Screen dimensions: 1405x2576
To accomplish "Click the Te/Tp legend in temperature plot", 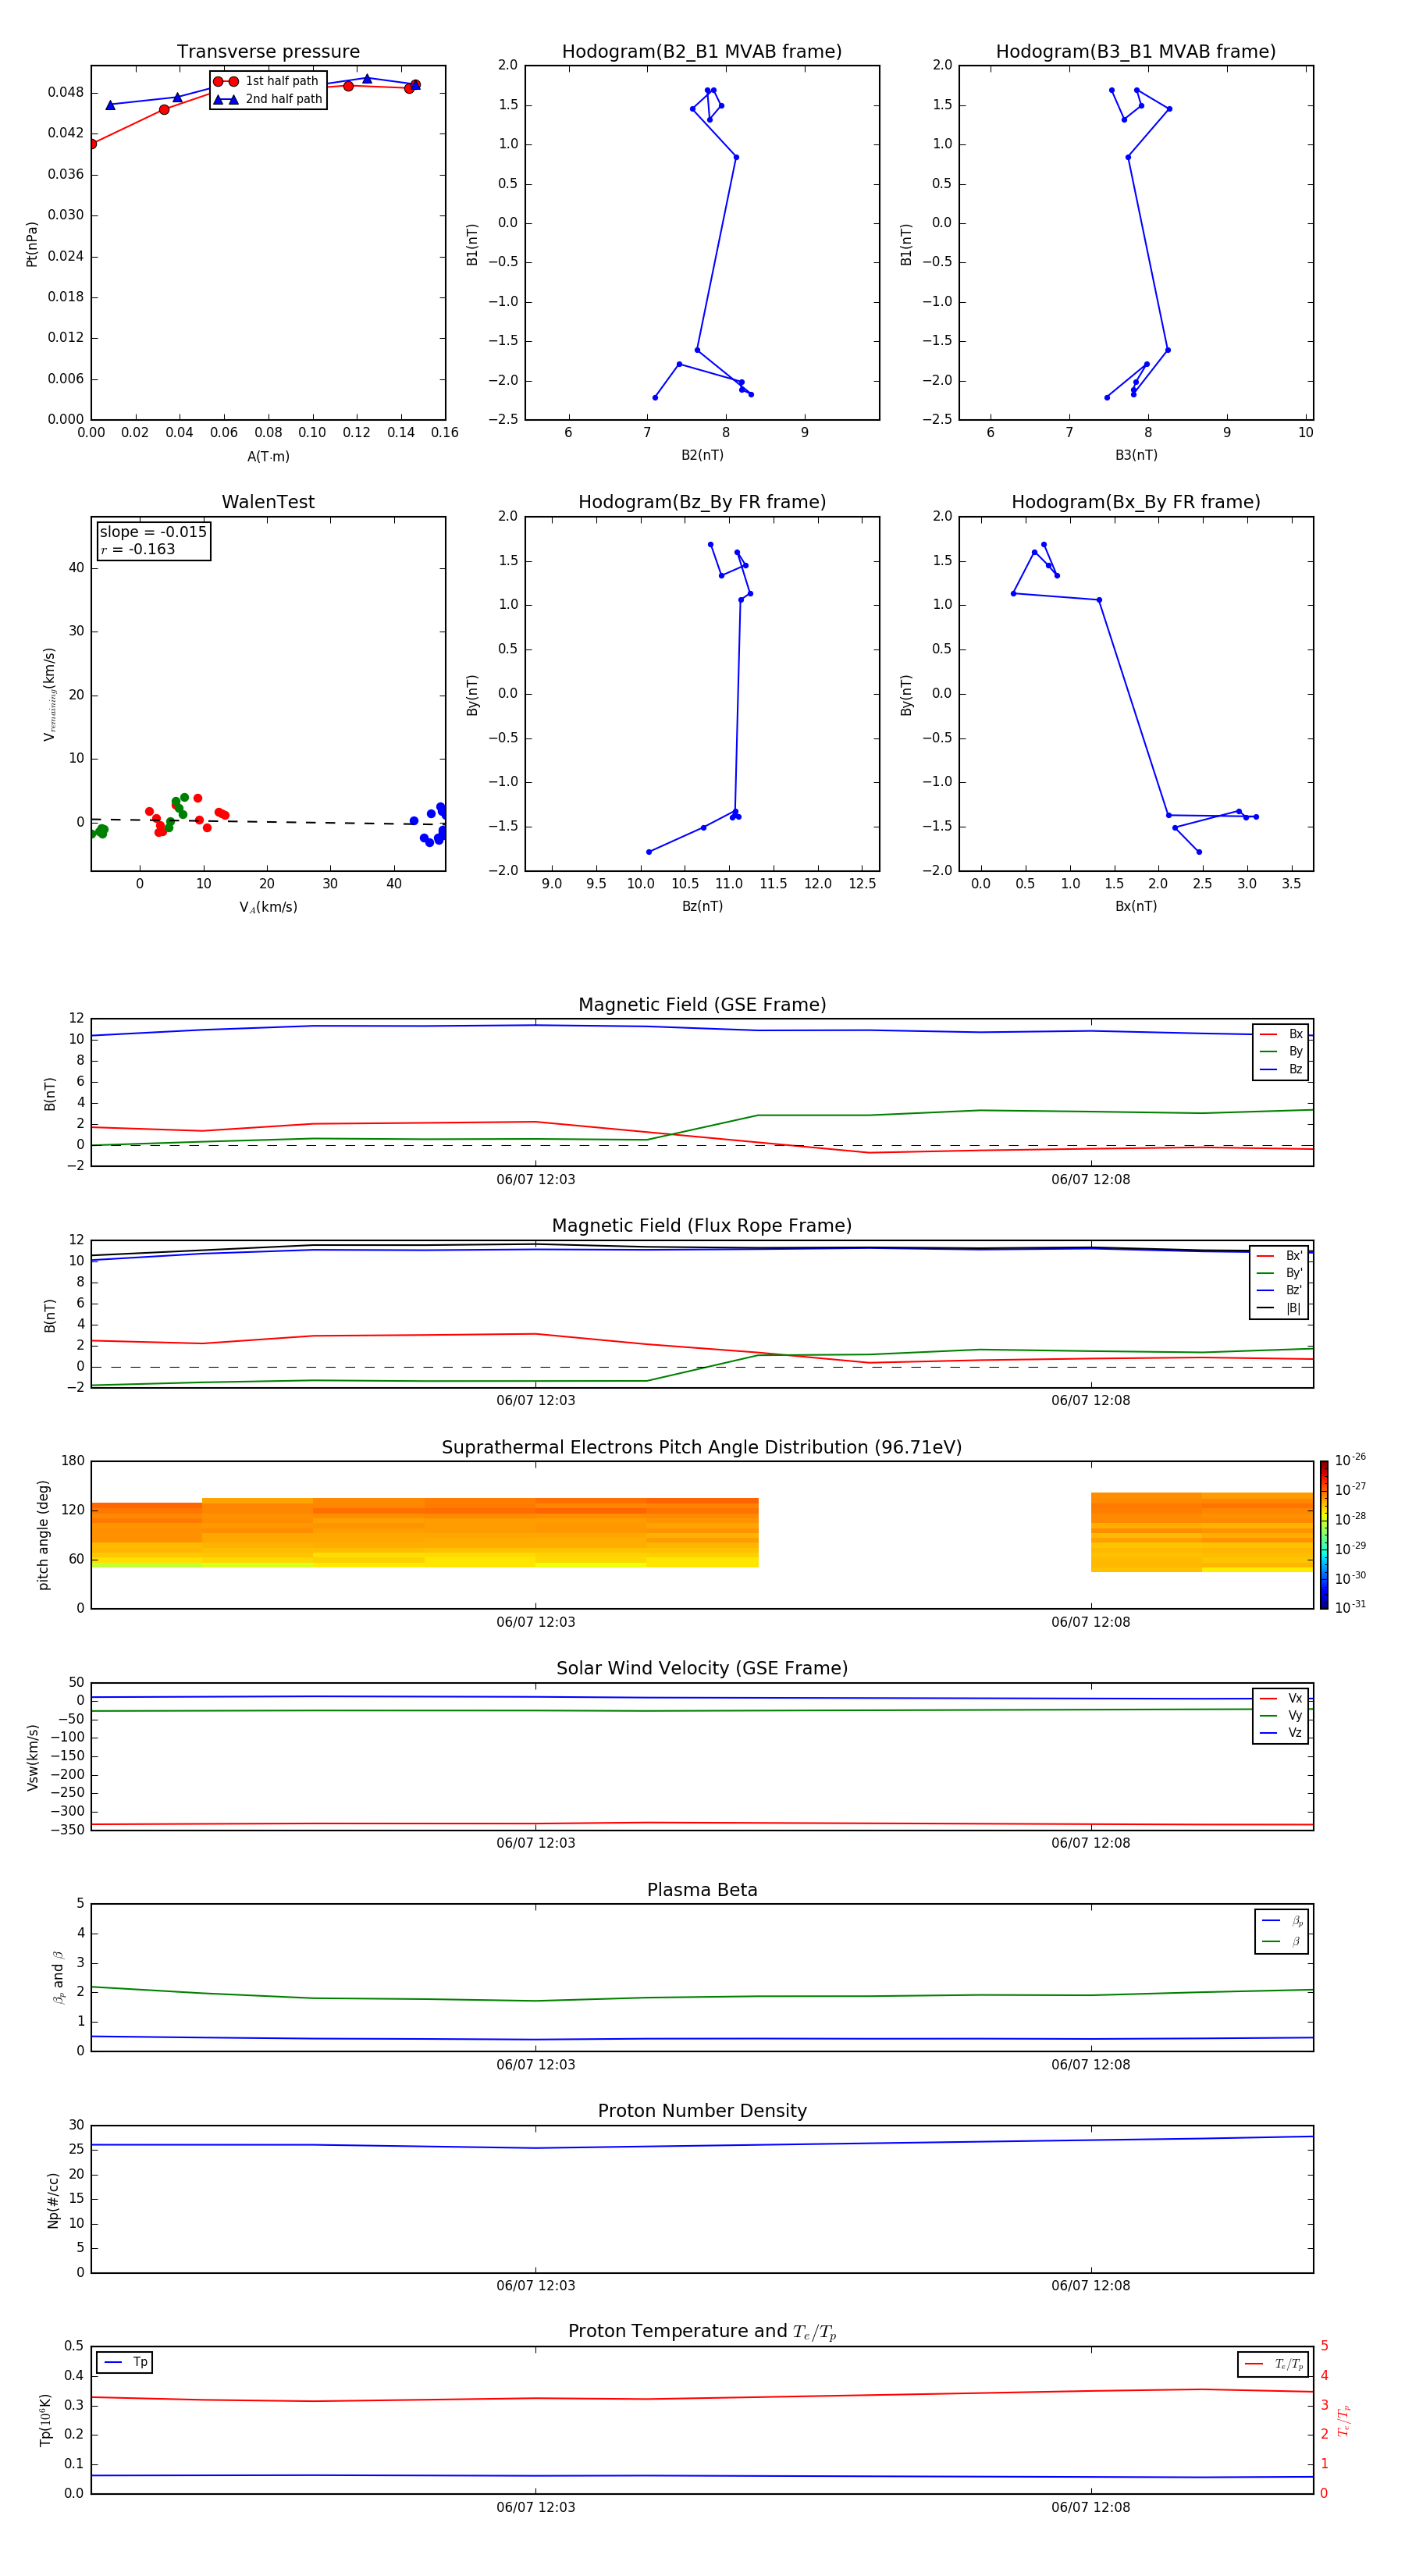I will [x=1274, y=2365].
